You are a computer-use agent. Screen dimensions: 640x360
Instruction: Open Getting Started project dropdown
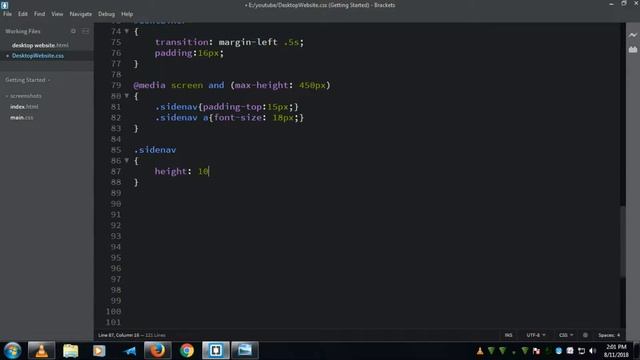27,80
